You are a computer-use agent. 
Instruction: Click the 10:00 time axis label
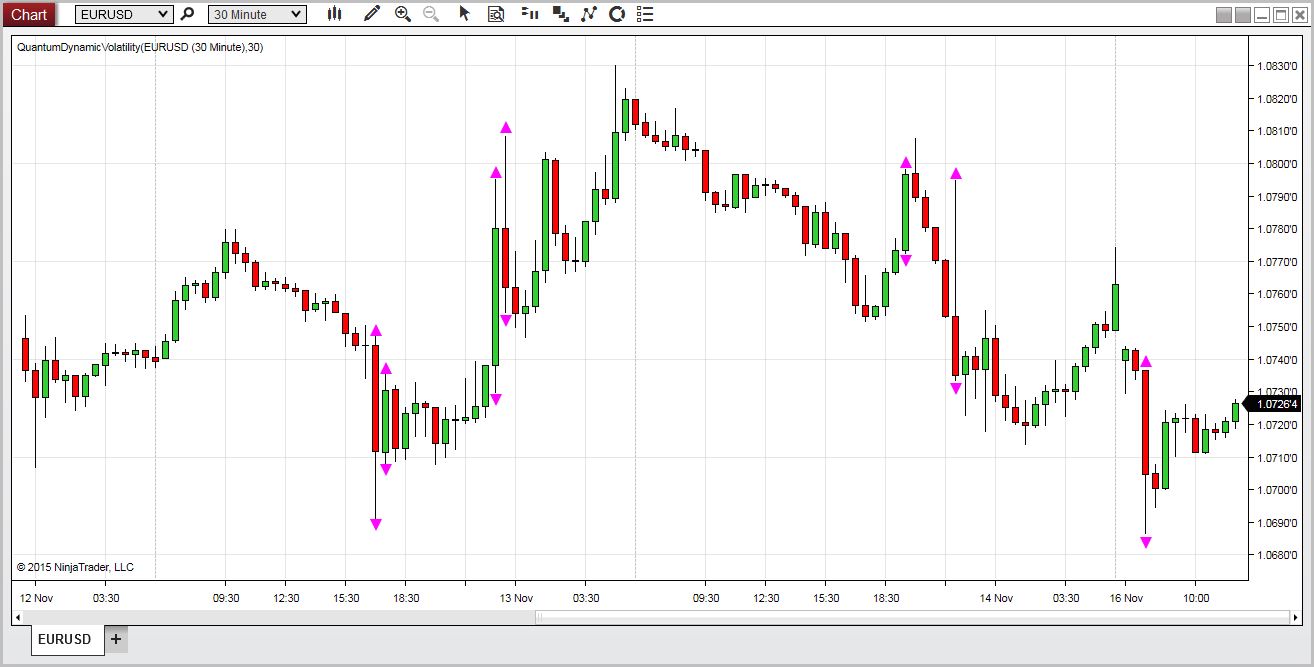click(x=1196, y=598)
